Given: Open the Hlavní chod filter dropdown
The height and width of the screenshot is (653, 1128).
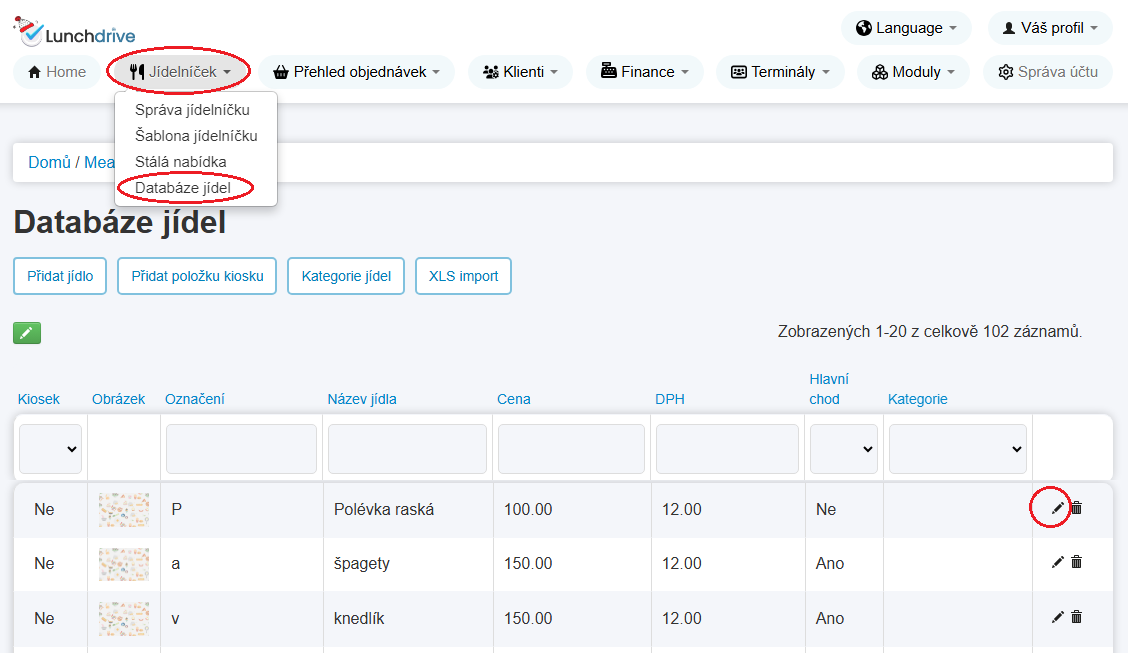Looking at the screenshot, I should (843, 449).
